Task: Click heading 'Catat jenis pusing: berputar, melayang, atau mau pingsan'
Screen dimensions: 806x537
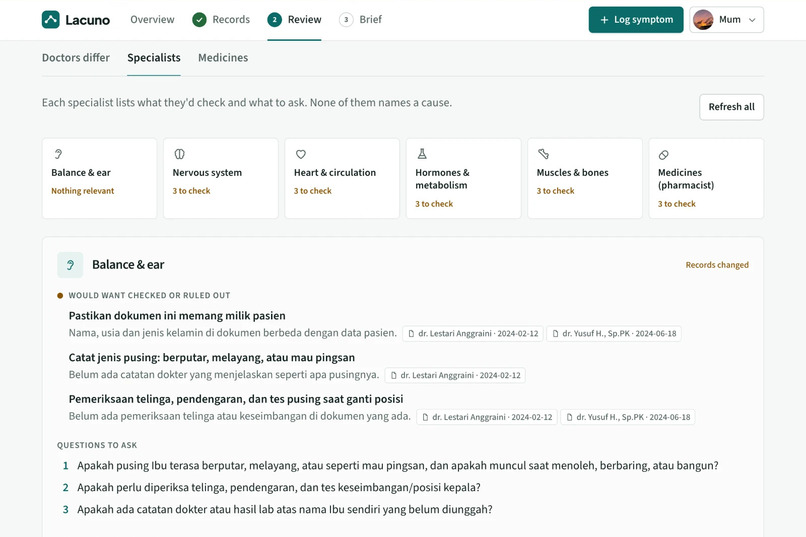Action: 212,357
